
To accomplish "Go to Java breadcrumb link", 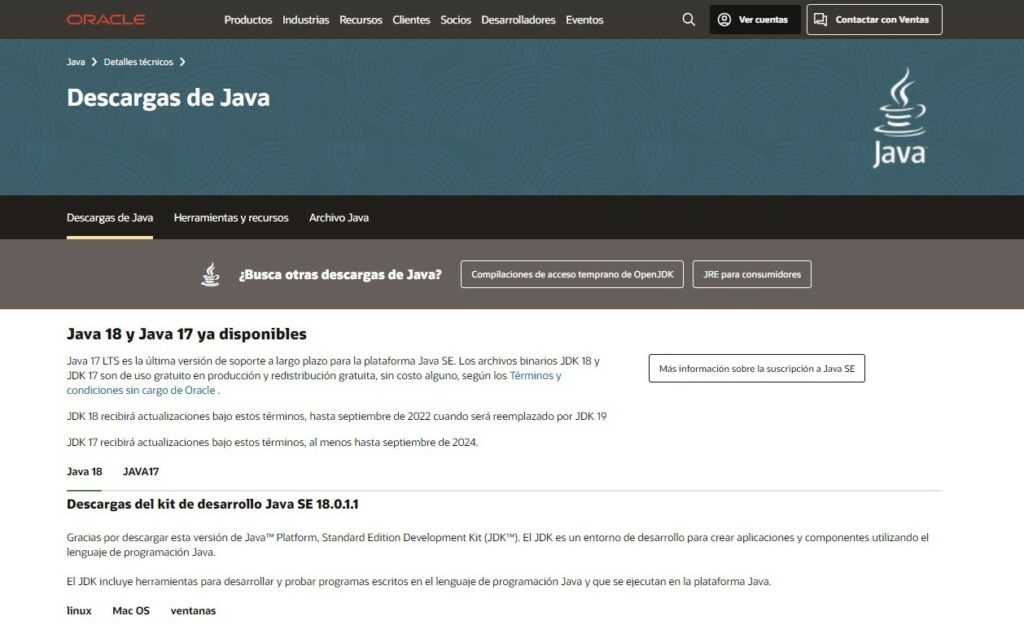I will (x=76, y=62).
